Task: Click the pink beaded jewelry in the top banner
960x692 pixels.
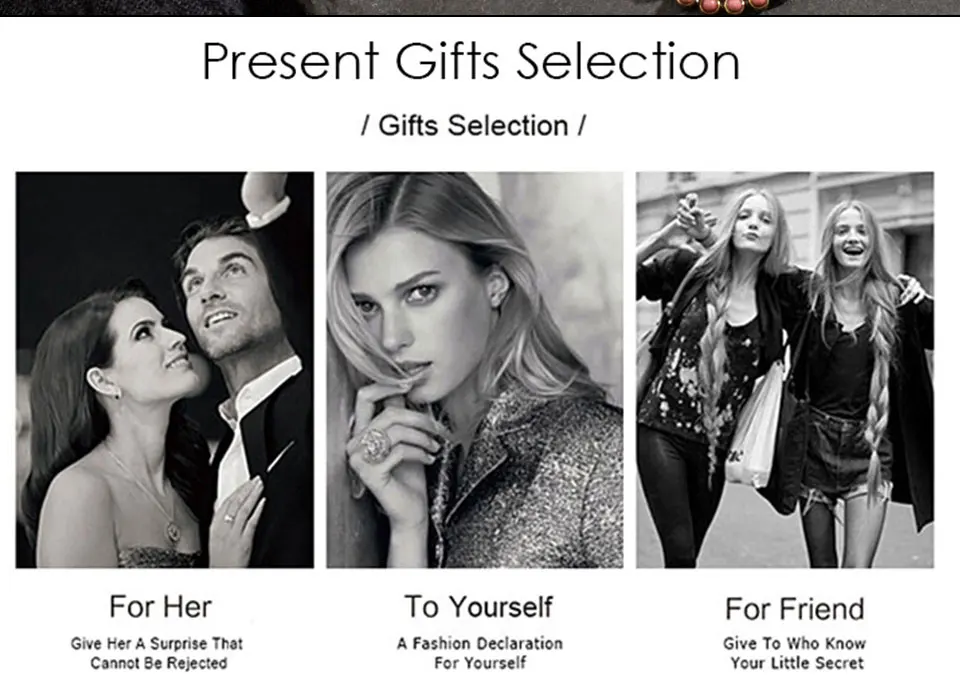Action: (722, 6)
